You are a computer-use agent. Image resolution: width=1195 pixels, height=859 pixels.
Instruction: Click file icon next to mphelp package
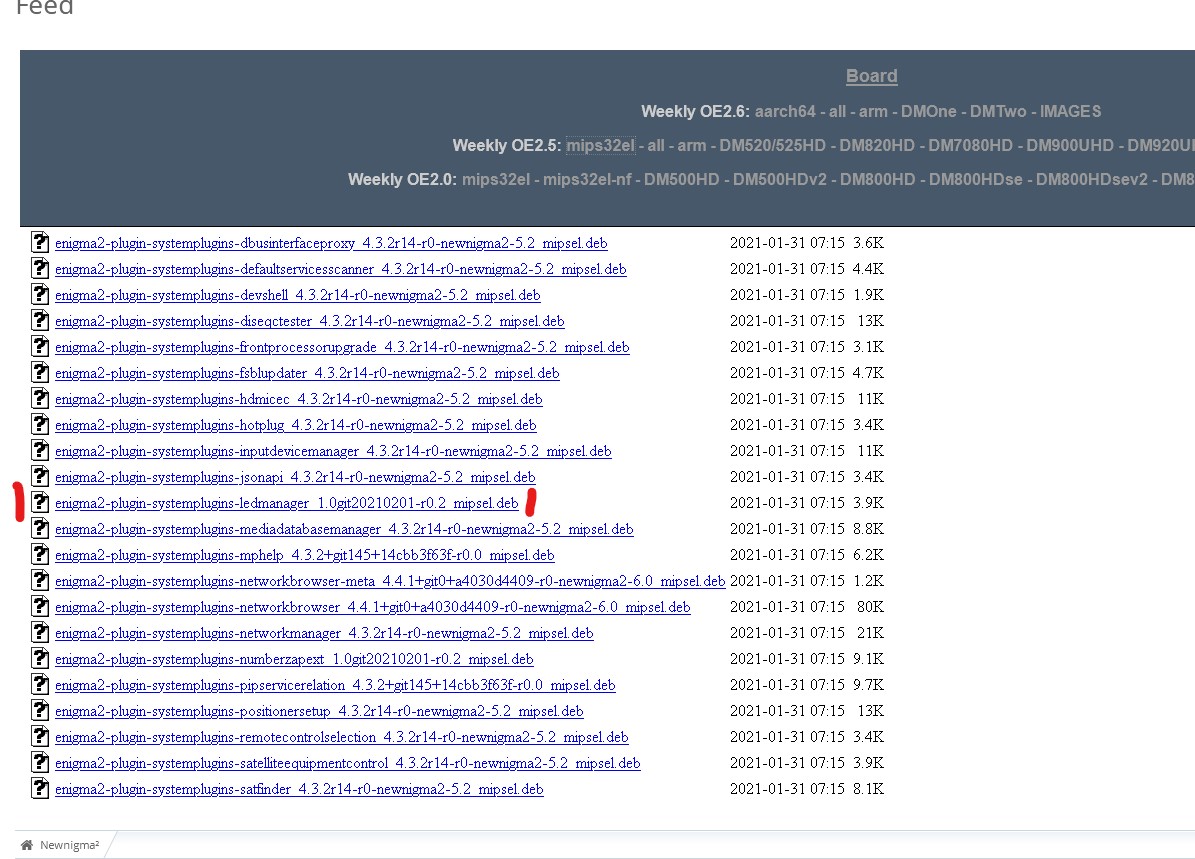[39, 555]
